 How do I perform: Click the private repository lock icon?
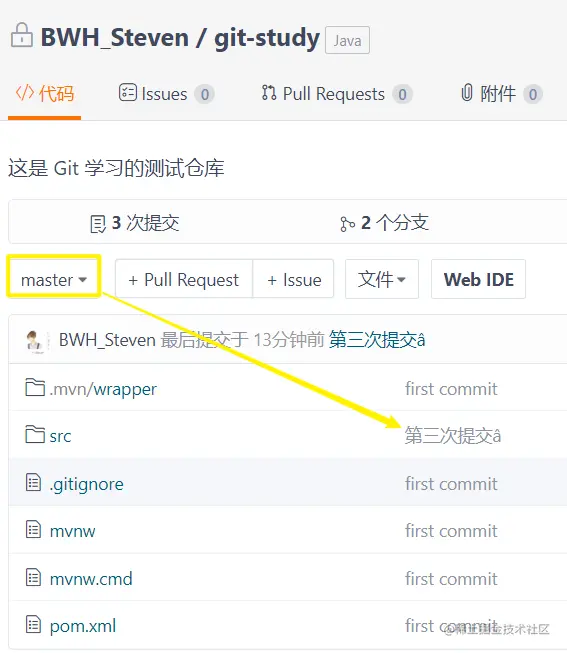click(22, 35)
